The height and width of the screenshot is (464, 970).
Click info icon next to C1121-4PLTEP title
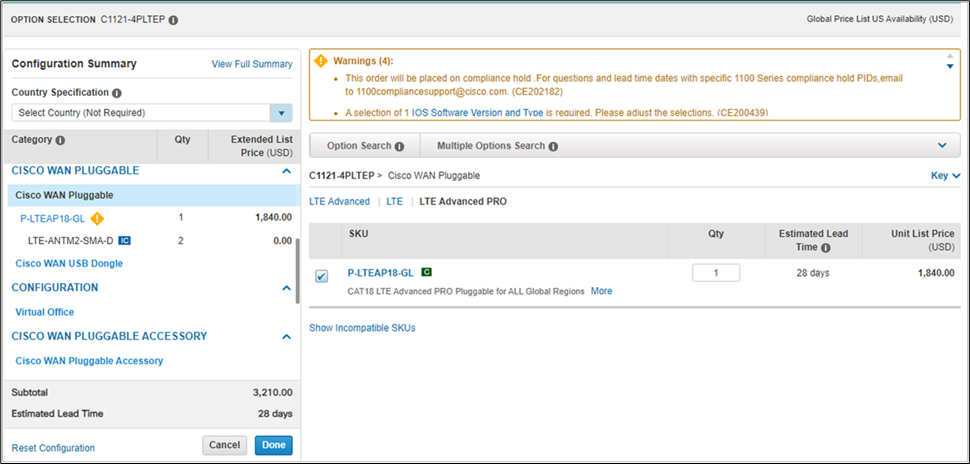pos(173,20)
